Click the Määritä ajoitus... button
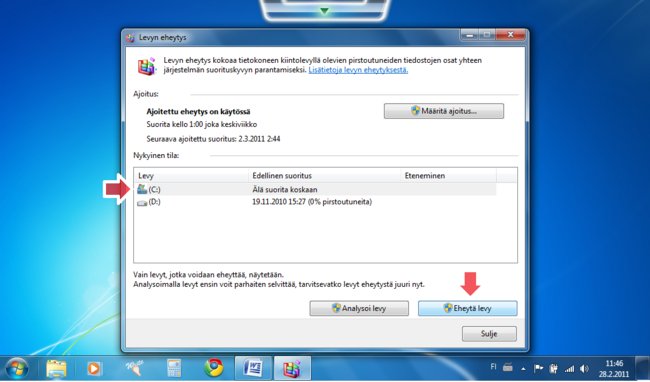The height and width of the screenshot is (382, 650). tap(444, 111)
